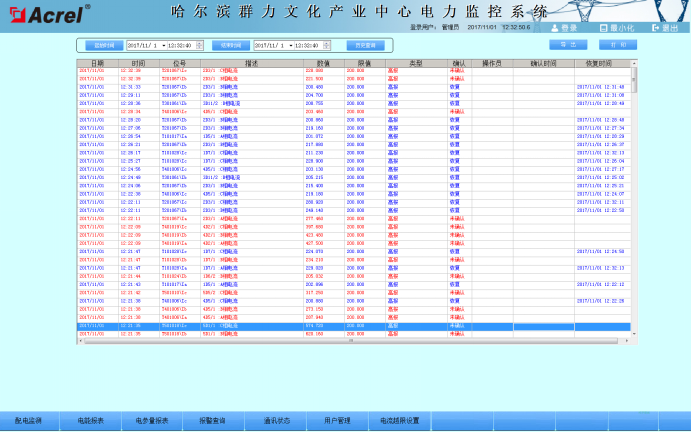The image size is (691, 432).
Task: Click the start time 12:32:40 field
Action: pyautogui.click(x=182, y=45)
